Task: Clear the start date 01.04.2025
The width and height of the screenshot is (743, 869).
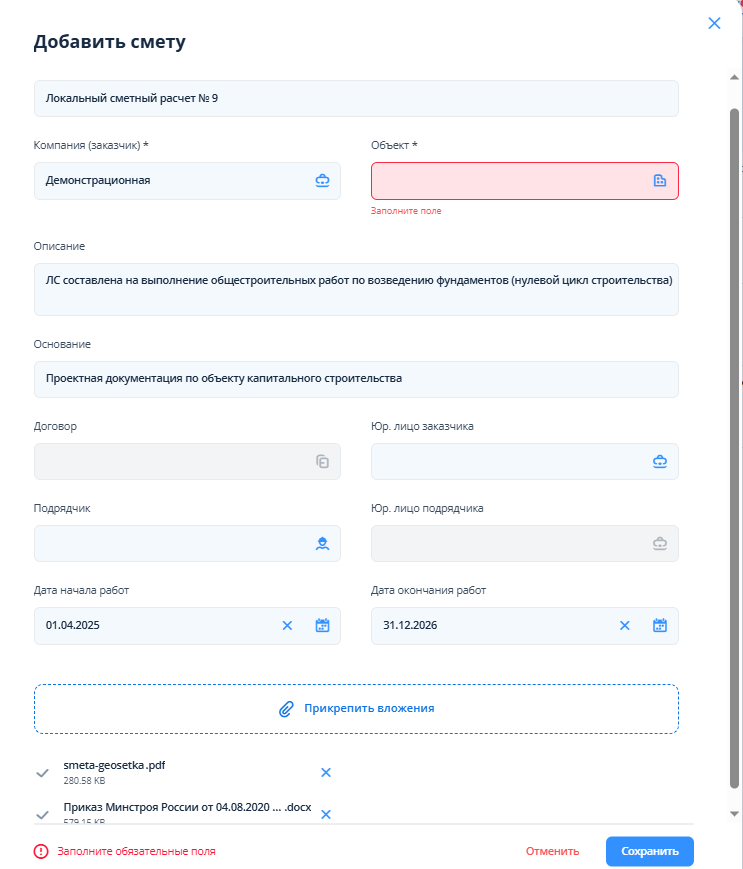Action: [x=287, y=626]
